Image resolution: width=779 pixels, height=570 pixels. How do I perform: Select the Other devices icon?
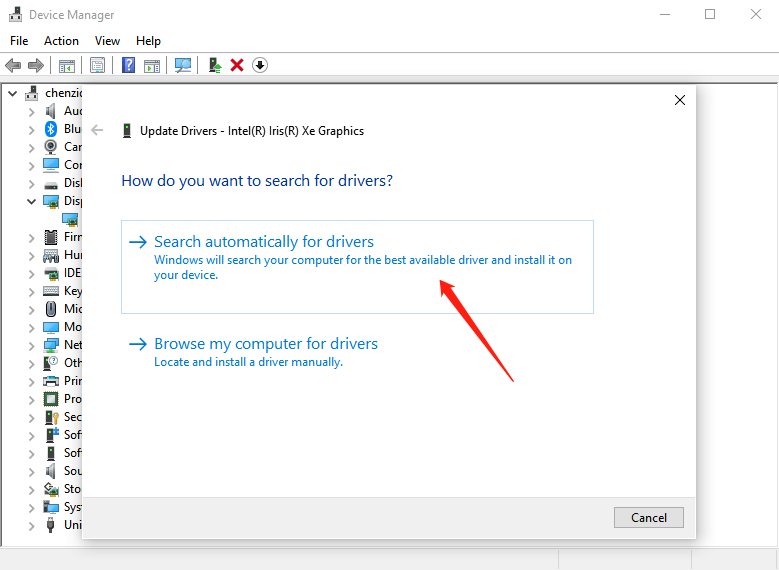click(x=51, y=363)
